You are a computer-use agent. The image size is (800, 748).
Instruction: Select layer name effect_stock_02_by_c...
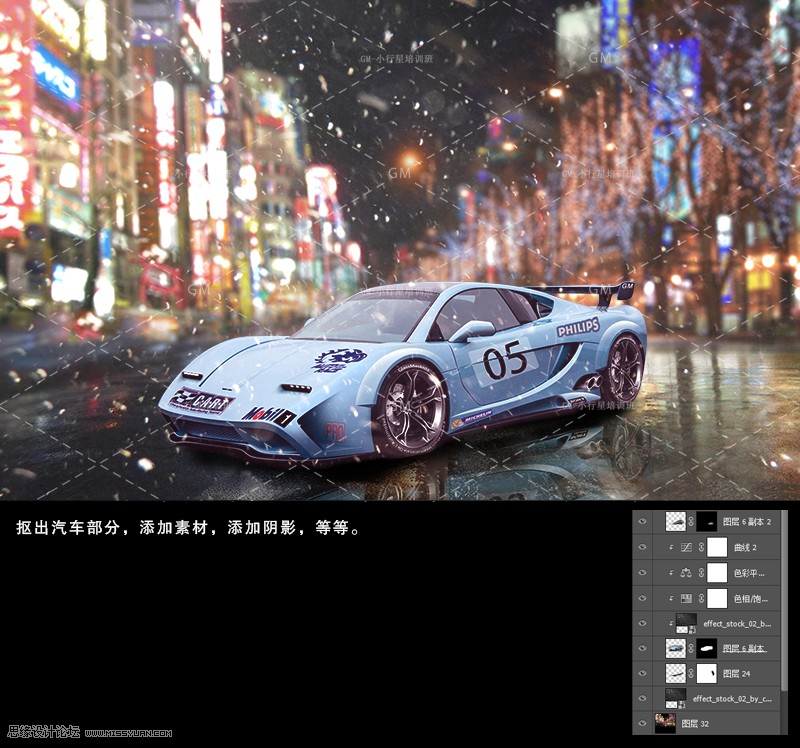(x=732, y=699)
